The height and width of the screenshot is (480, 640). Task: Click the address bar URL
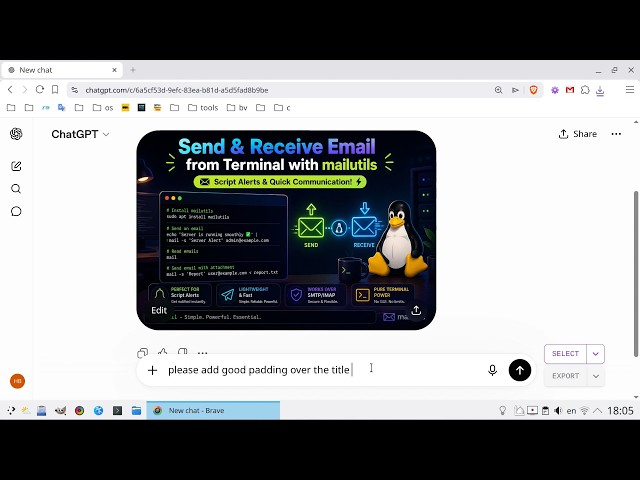click(177, 90)
